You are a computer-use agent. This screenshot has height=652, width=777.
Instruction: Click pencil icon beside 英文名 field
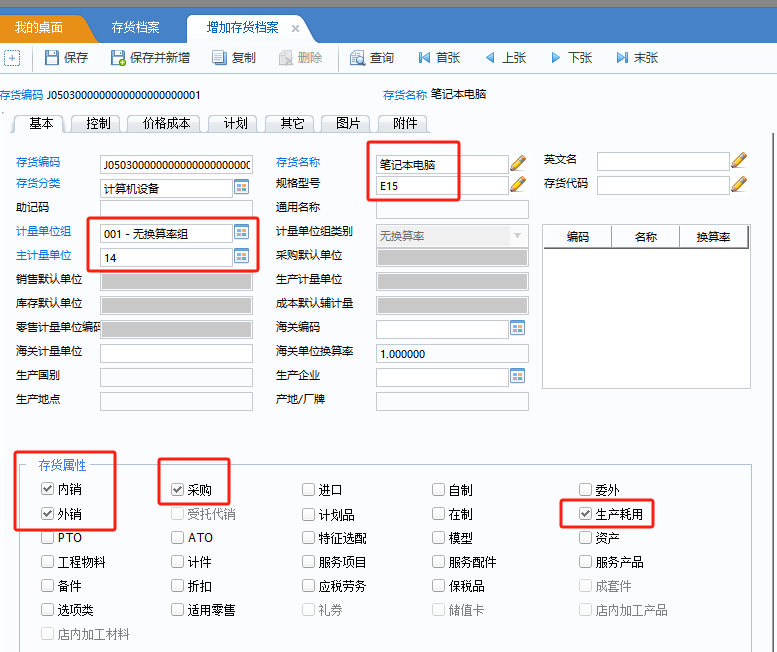(739, 160)
